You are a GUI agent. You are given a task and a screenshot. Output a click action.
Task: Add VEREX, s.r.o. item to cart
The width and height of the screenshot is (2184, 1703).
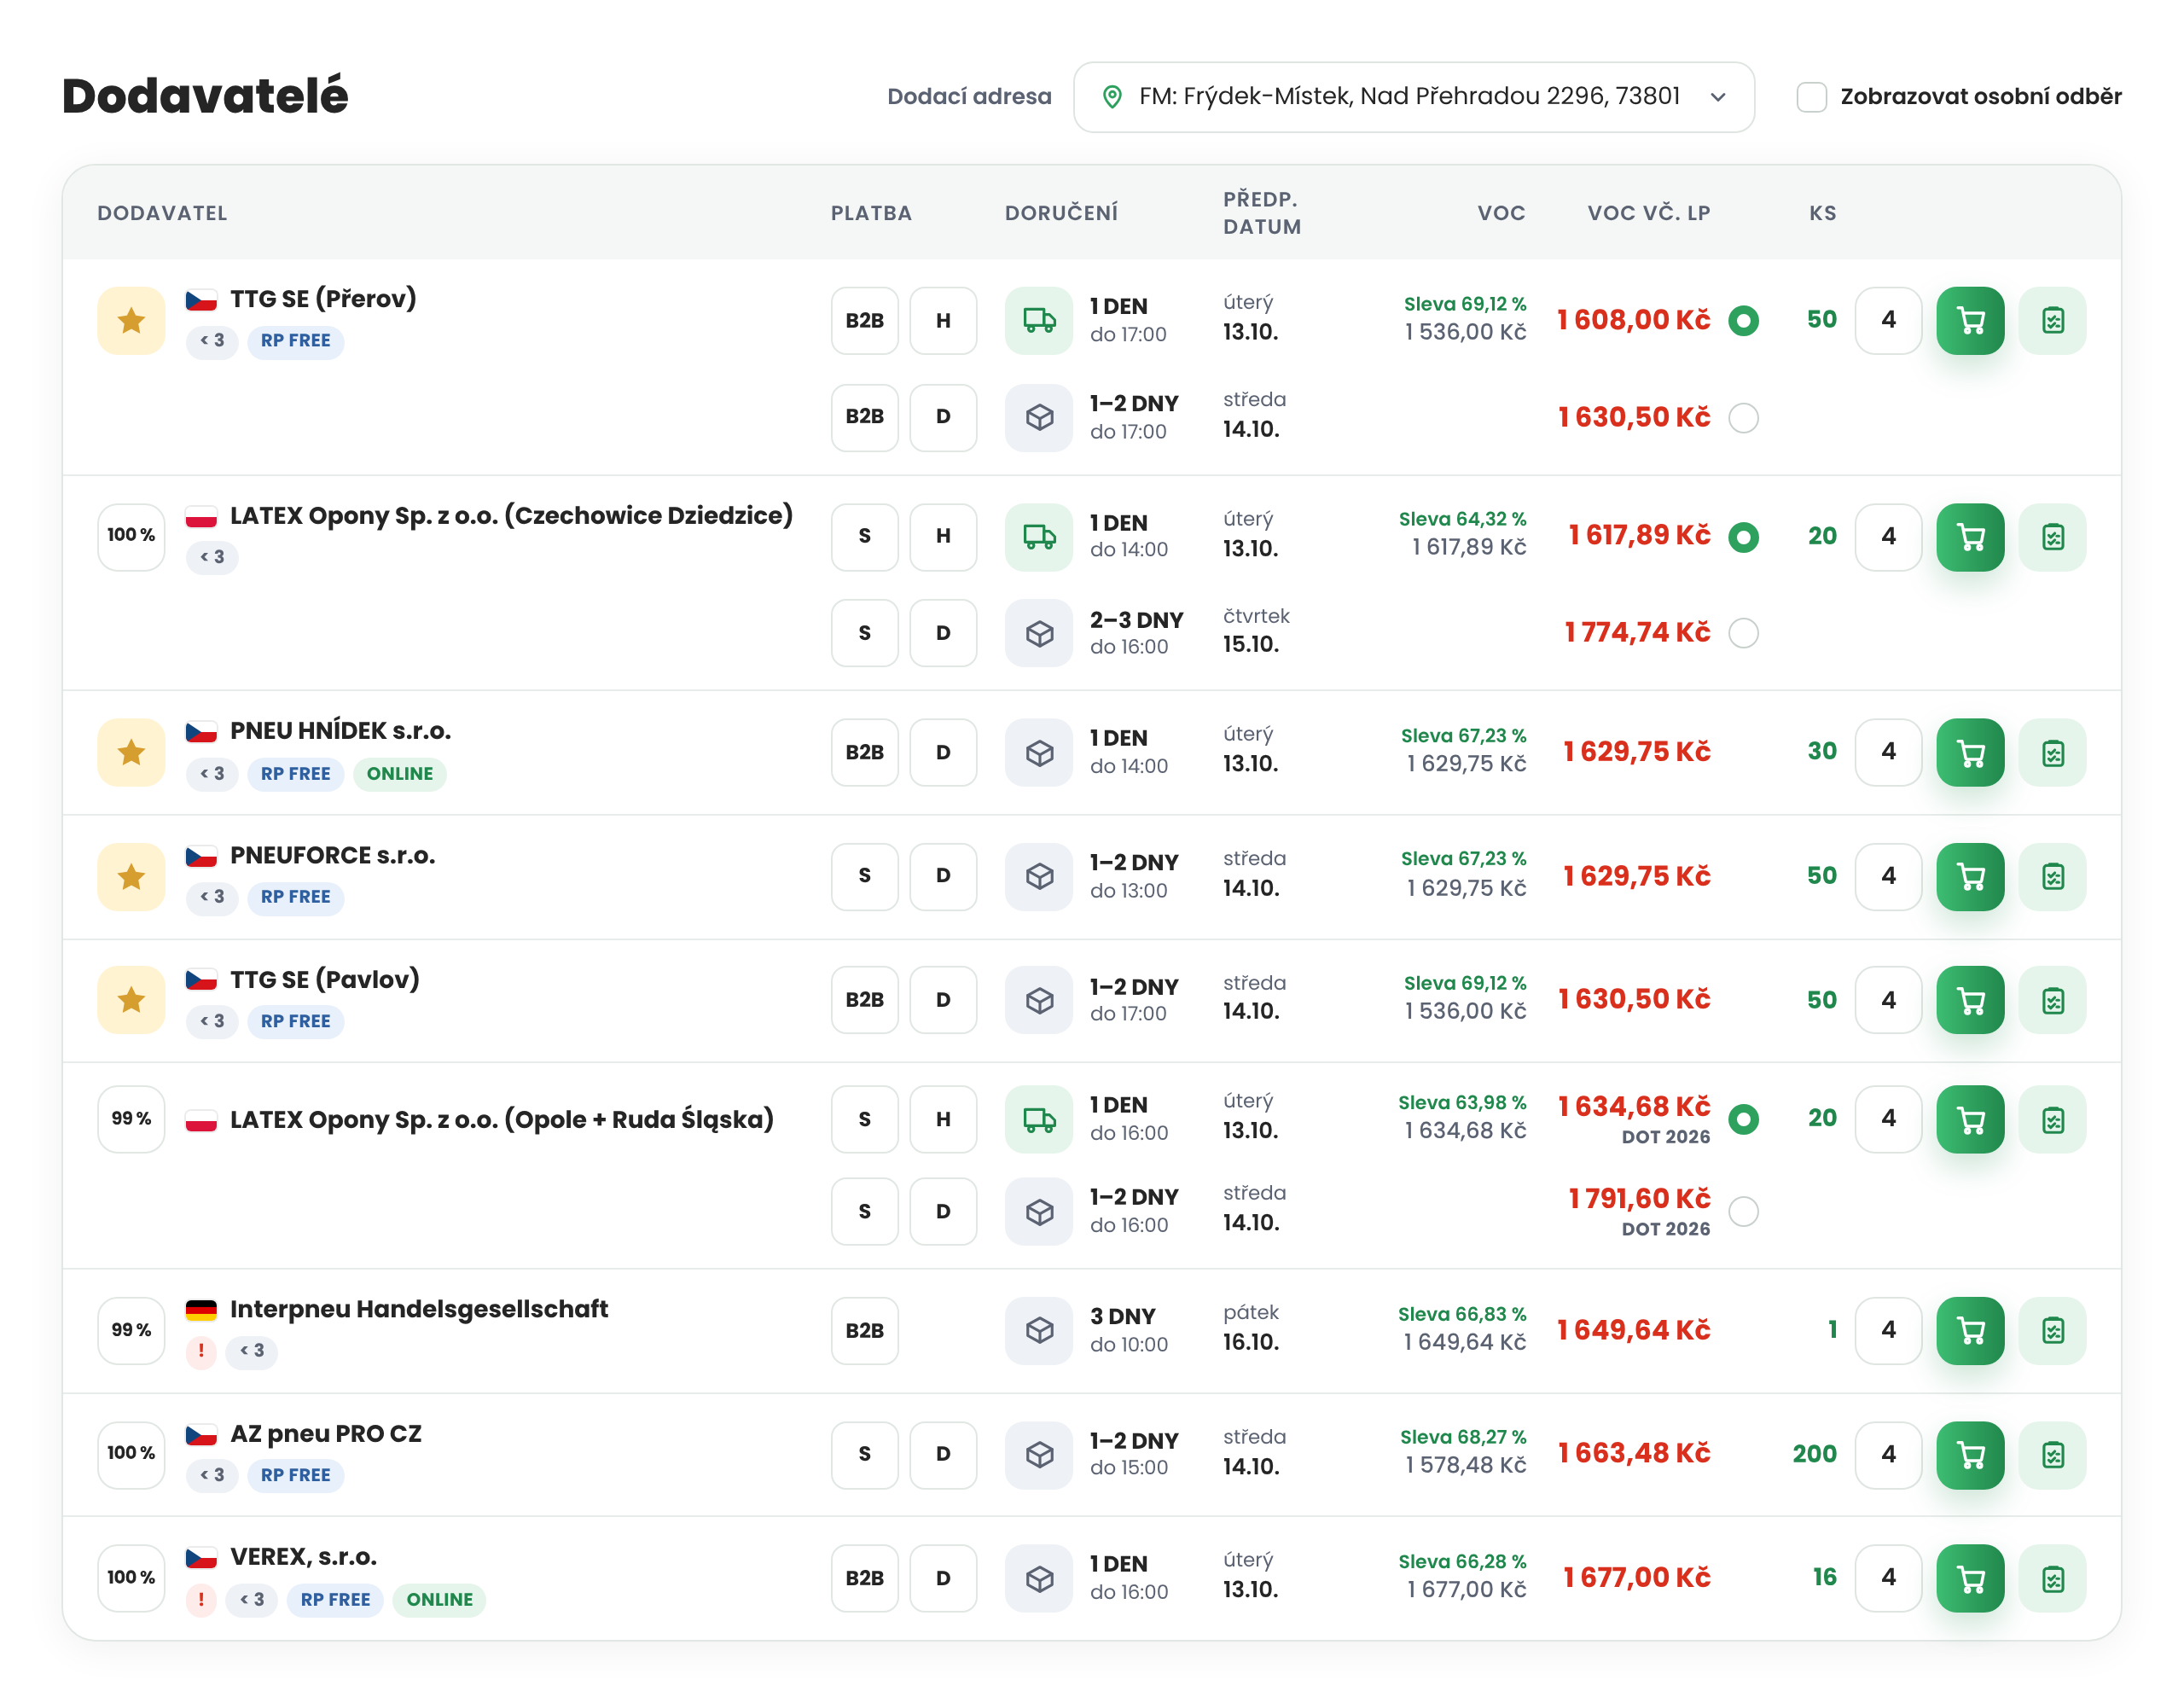pos(1969,1578)
